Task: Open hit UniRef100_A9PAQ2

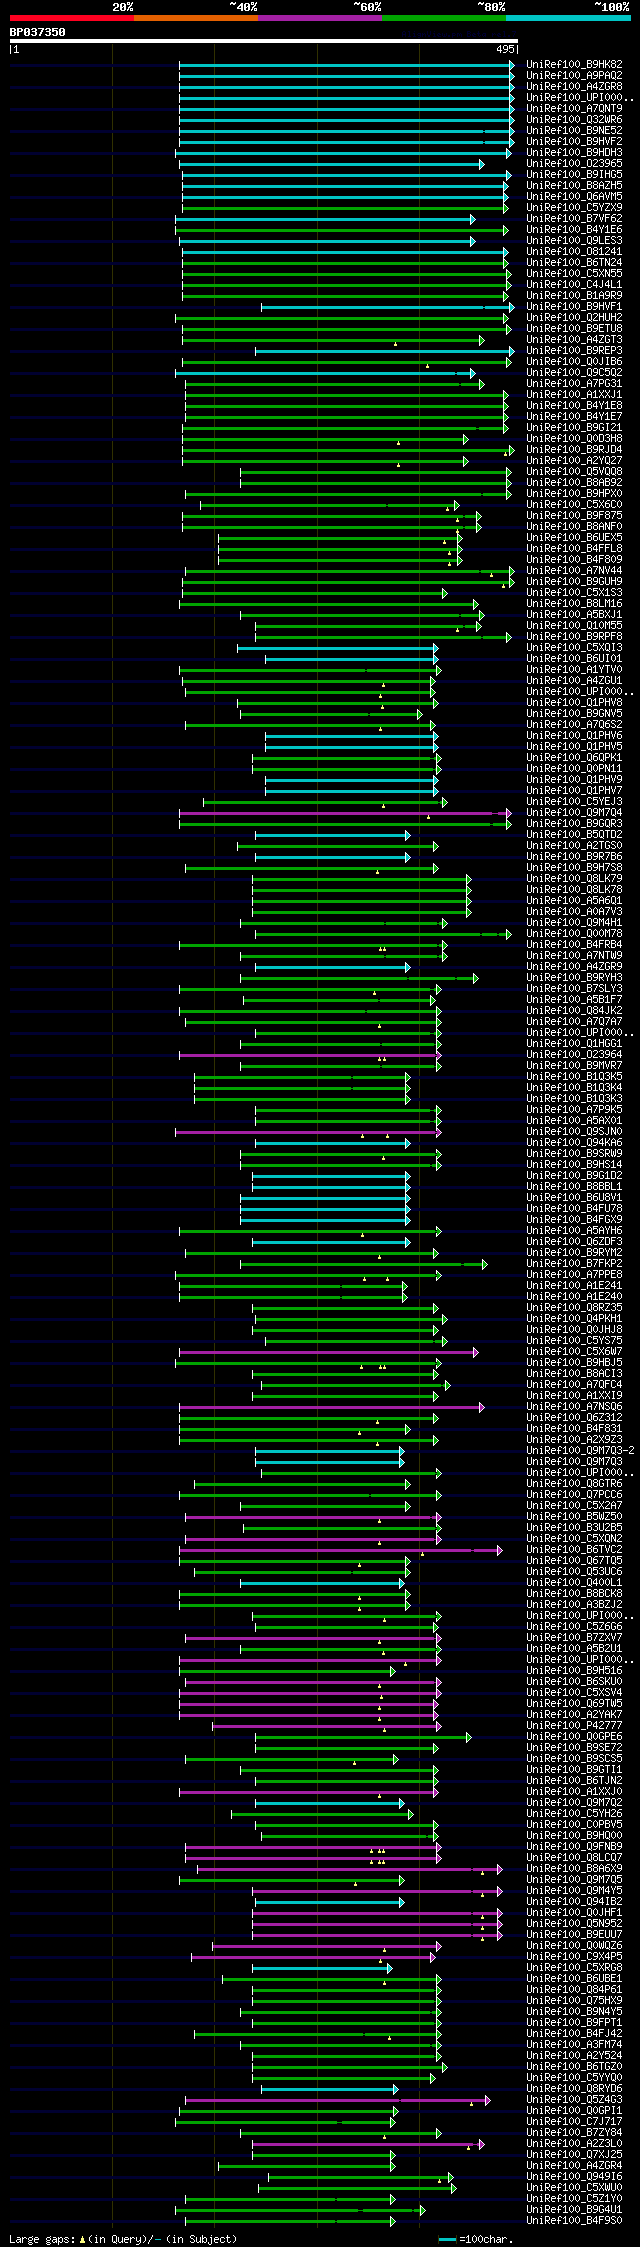Action: (574, 75)
